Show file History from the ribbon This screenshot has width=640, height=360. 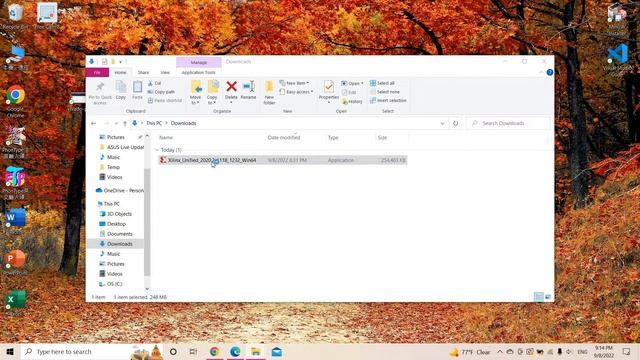(x=352, y=102)
